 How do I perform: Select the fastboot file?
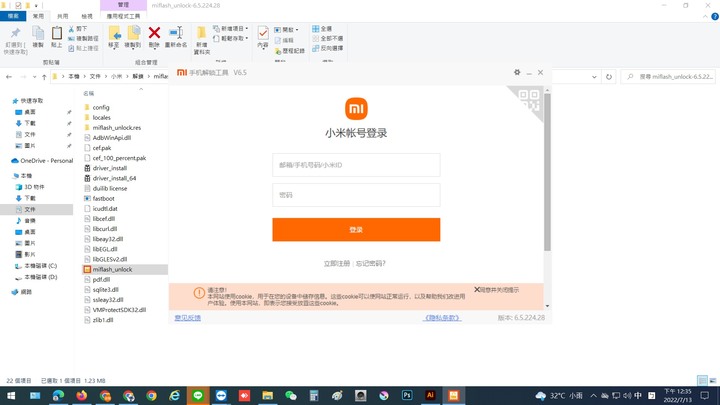[x=103, y=198]
